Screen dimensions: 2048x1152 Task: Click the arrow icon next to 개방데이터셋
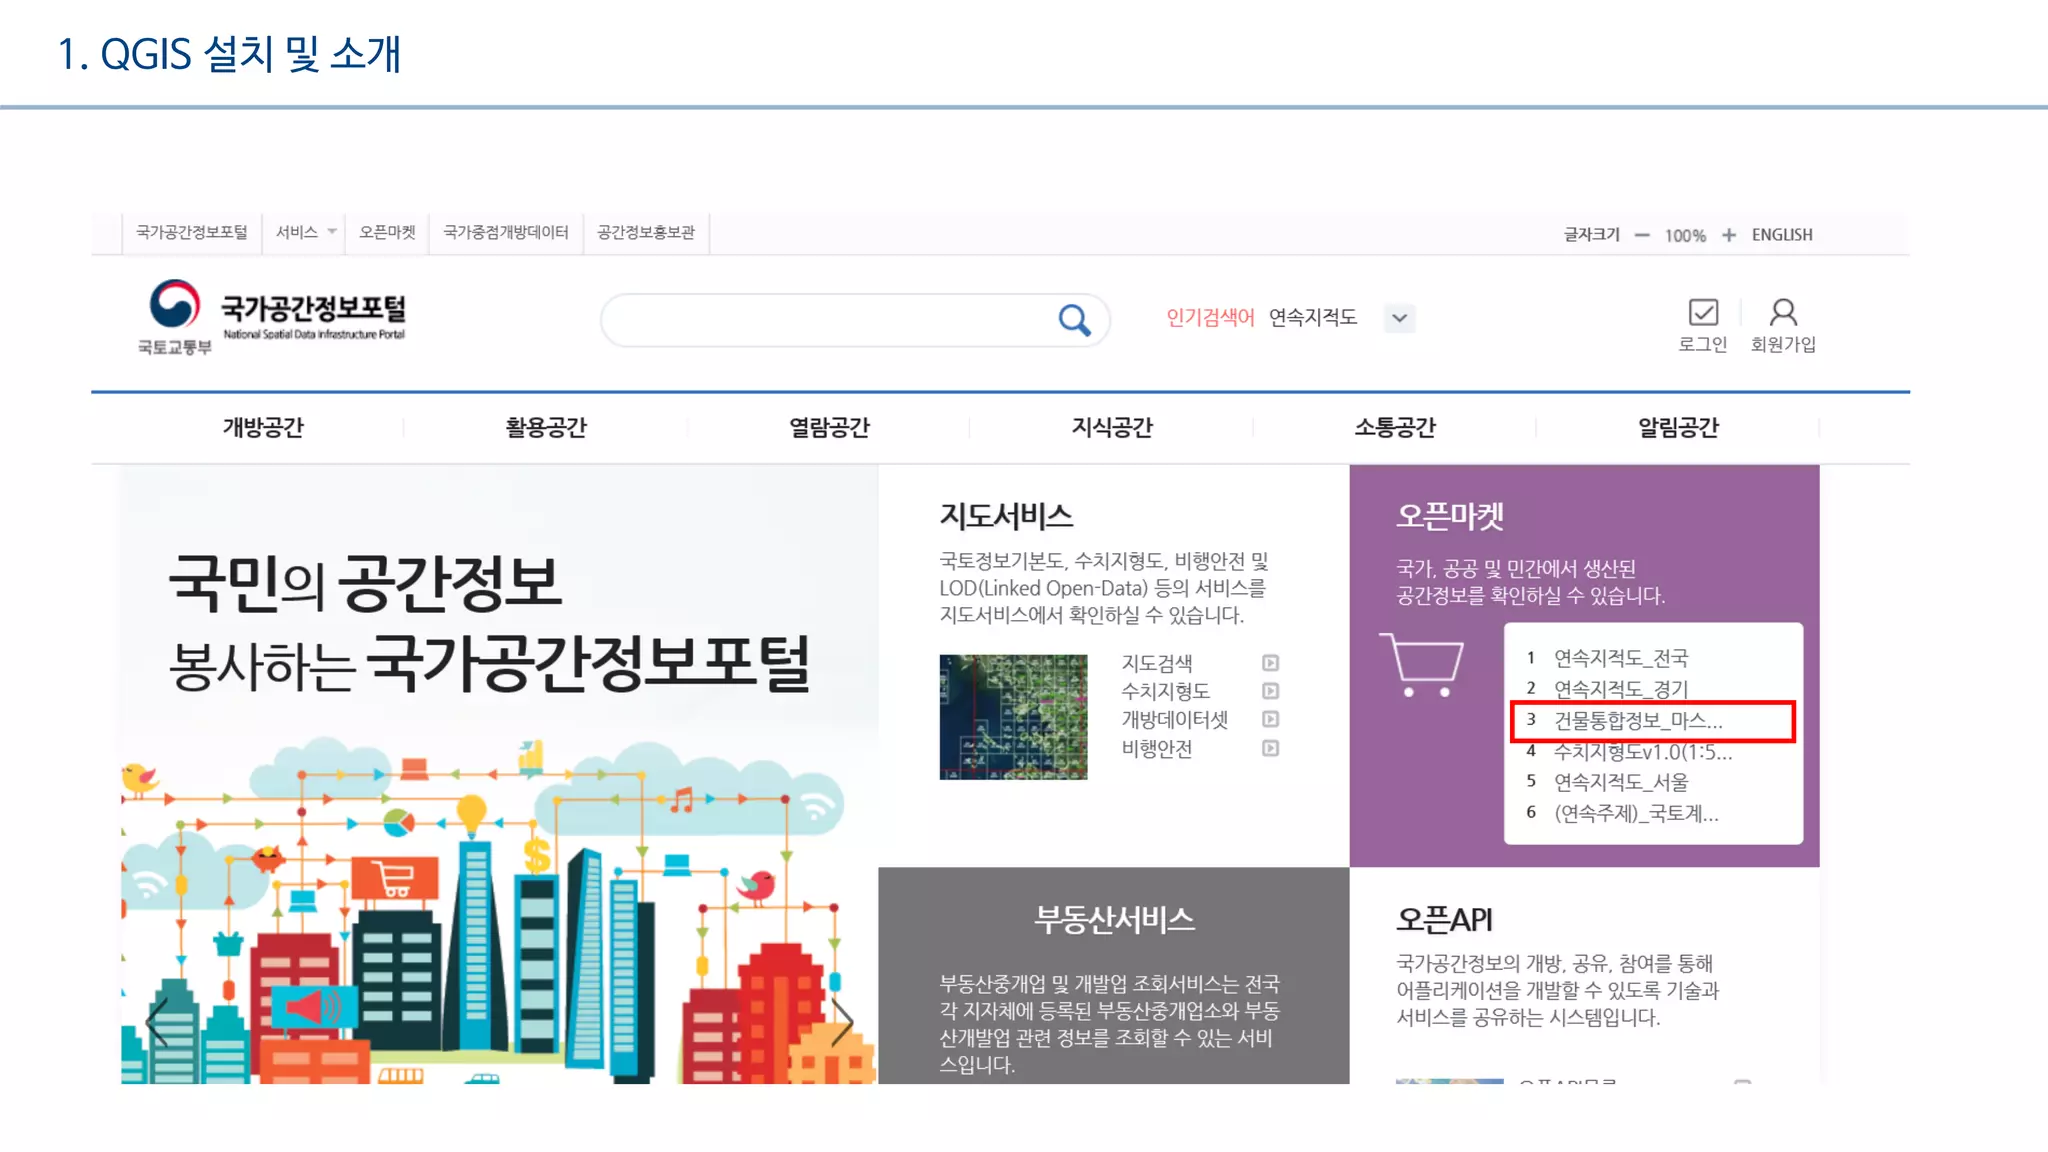(1271, 719)
